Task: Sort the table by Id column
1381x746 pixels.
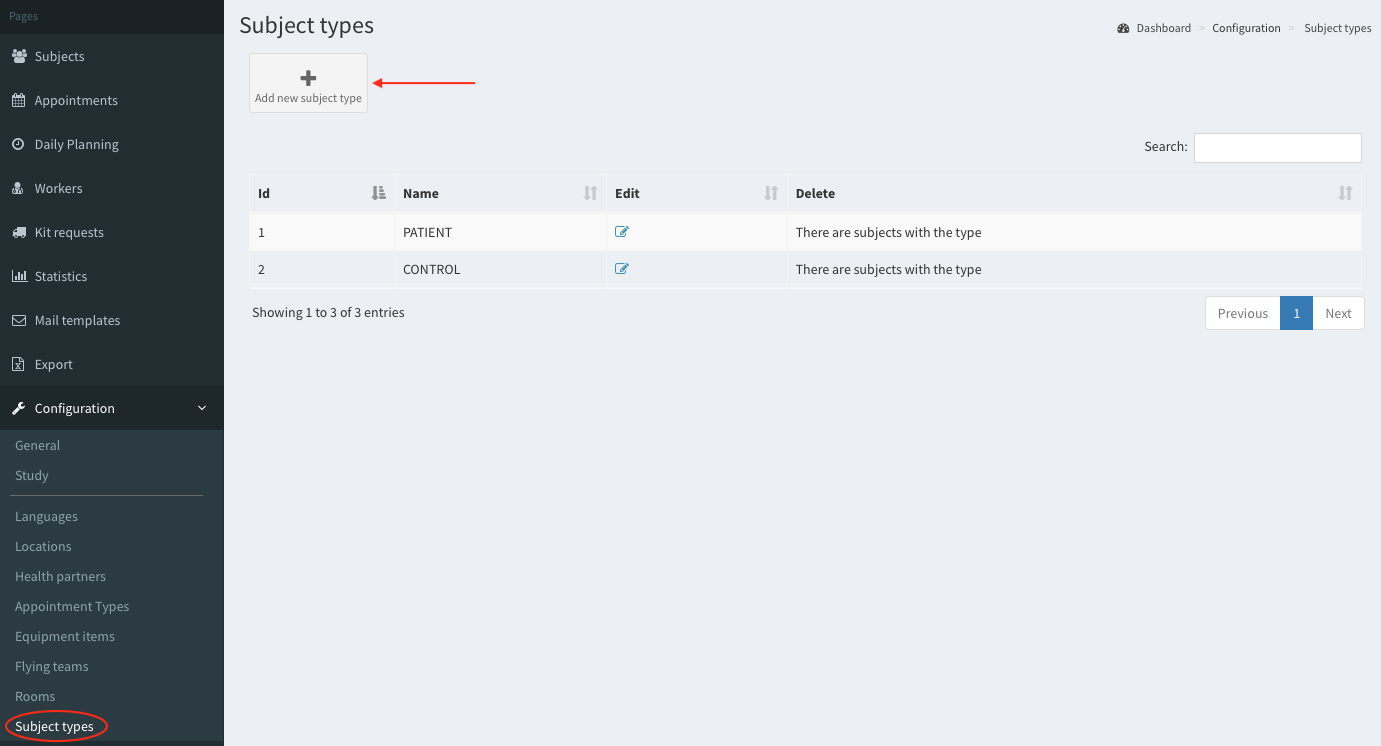Action: coord(378,193)
